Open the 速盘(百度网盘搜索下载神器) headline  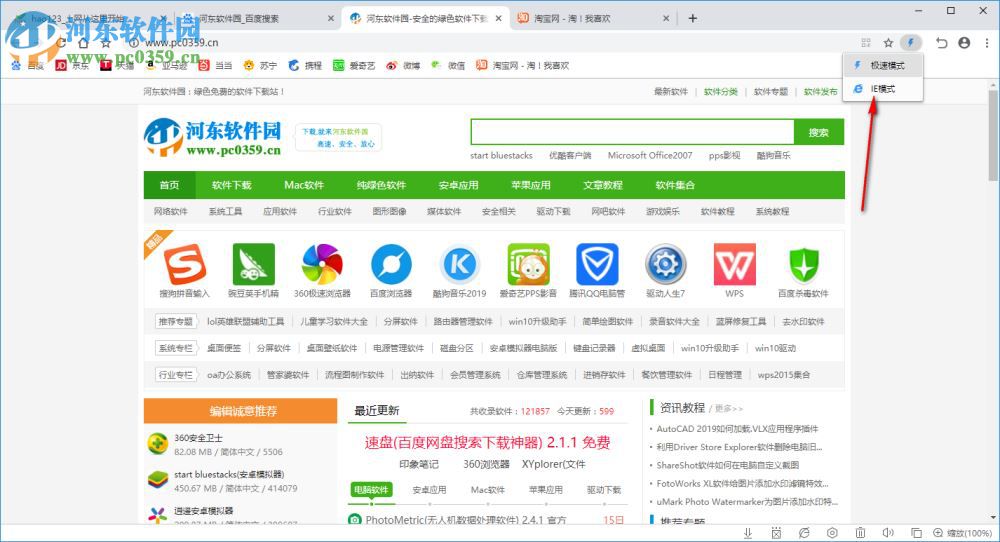pos(488,443)
